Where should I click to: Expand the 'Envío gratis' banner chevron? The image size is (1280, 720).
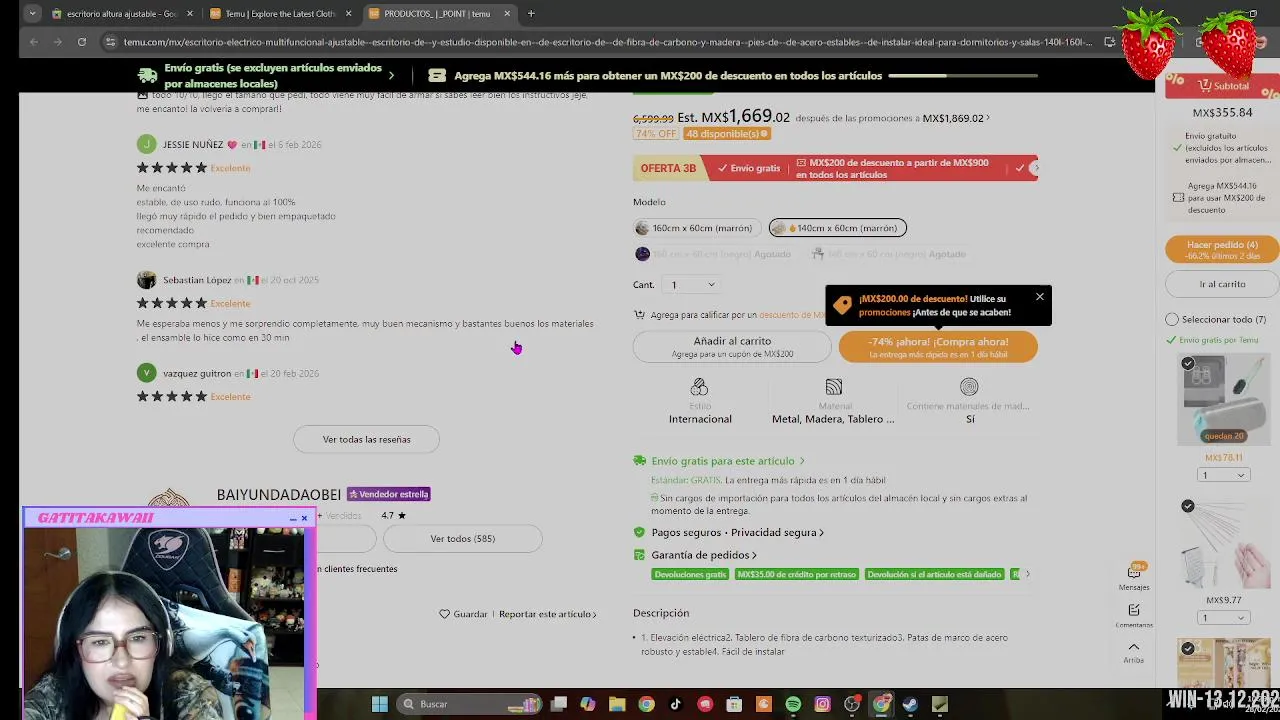391,75
